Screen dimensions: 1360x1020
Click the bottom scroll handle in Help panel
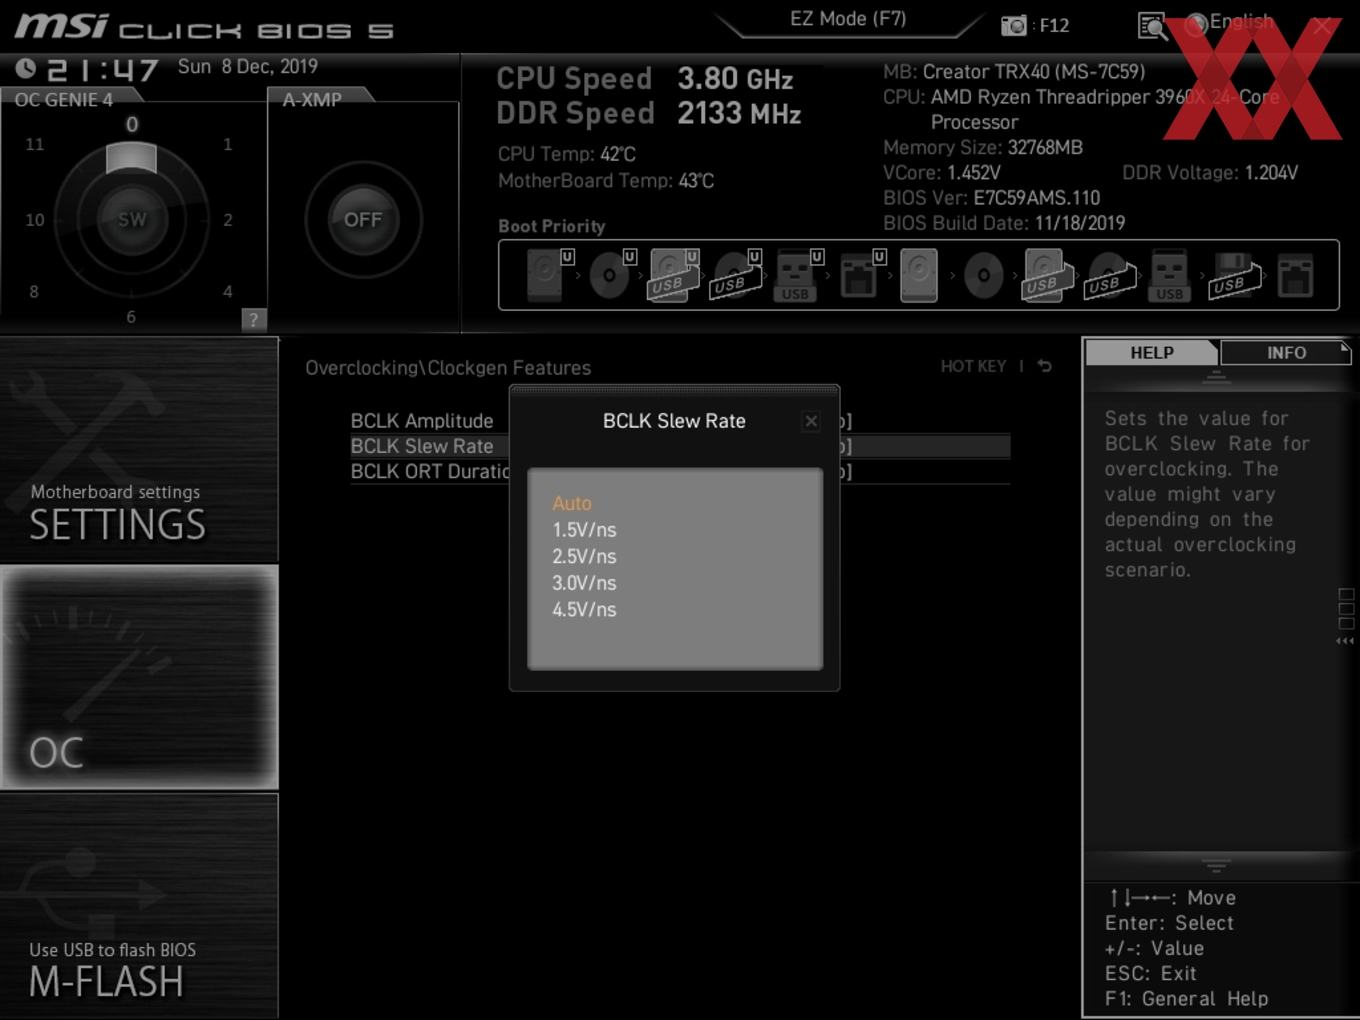point(1216,866)
